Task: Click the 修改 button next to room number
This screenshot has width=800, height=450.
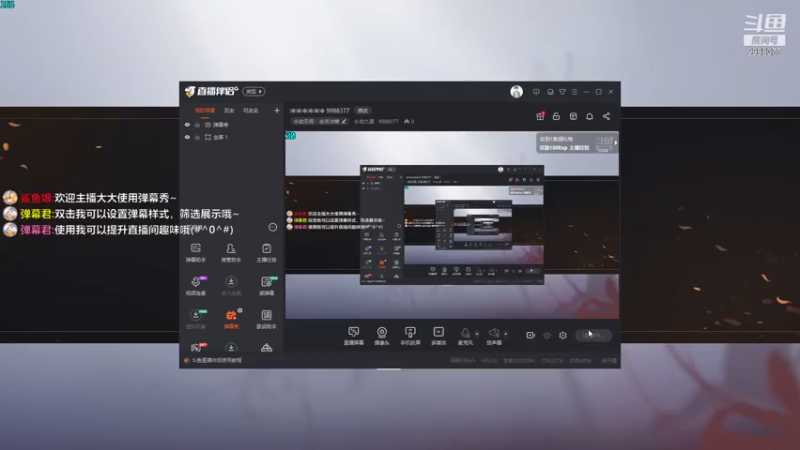Action: click(x=363, y=111)
